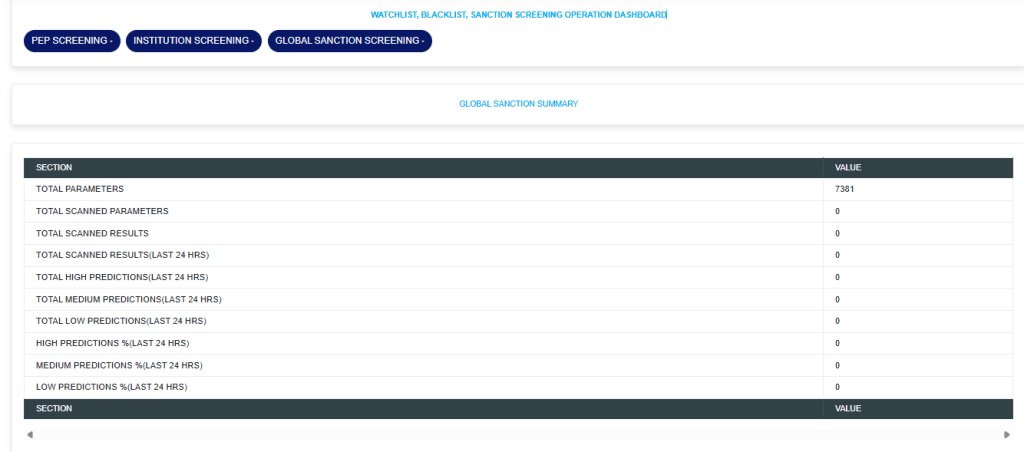
Task: Select Total Low Predictions (Last 24 Hrs) row
Action: 121,321
